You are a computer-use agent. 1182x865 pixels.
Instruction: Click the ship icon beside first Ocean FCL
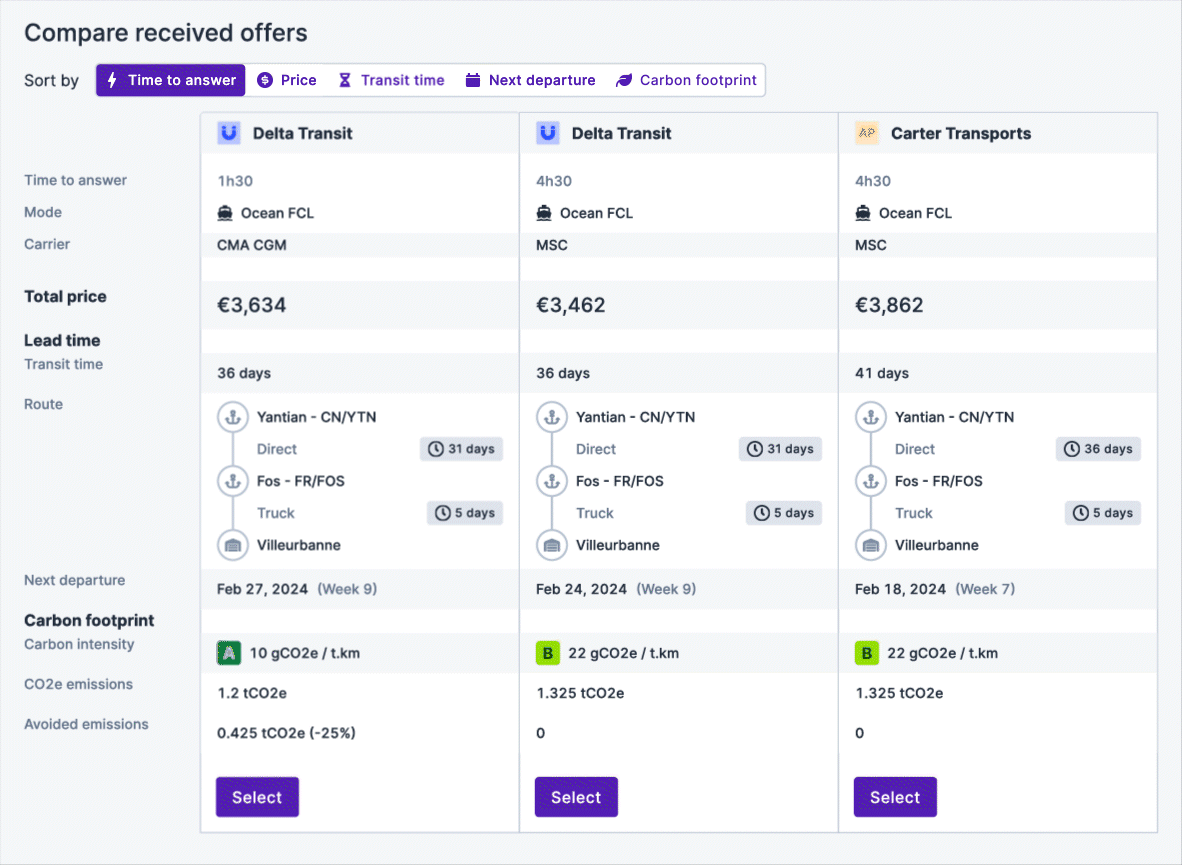click(225, 213)
